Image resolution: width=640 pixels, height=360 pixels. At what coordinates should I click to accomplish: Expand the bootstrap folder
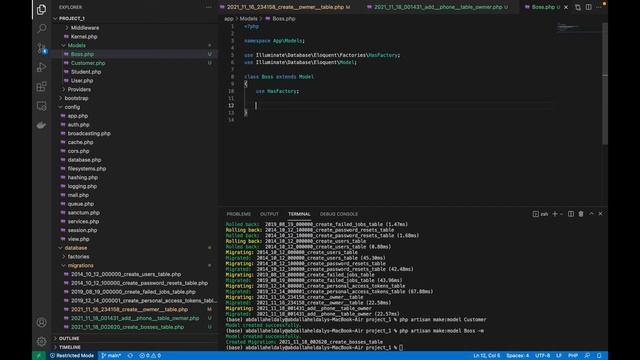[x=76, y=98]
